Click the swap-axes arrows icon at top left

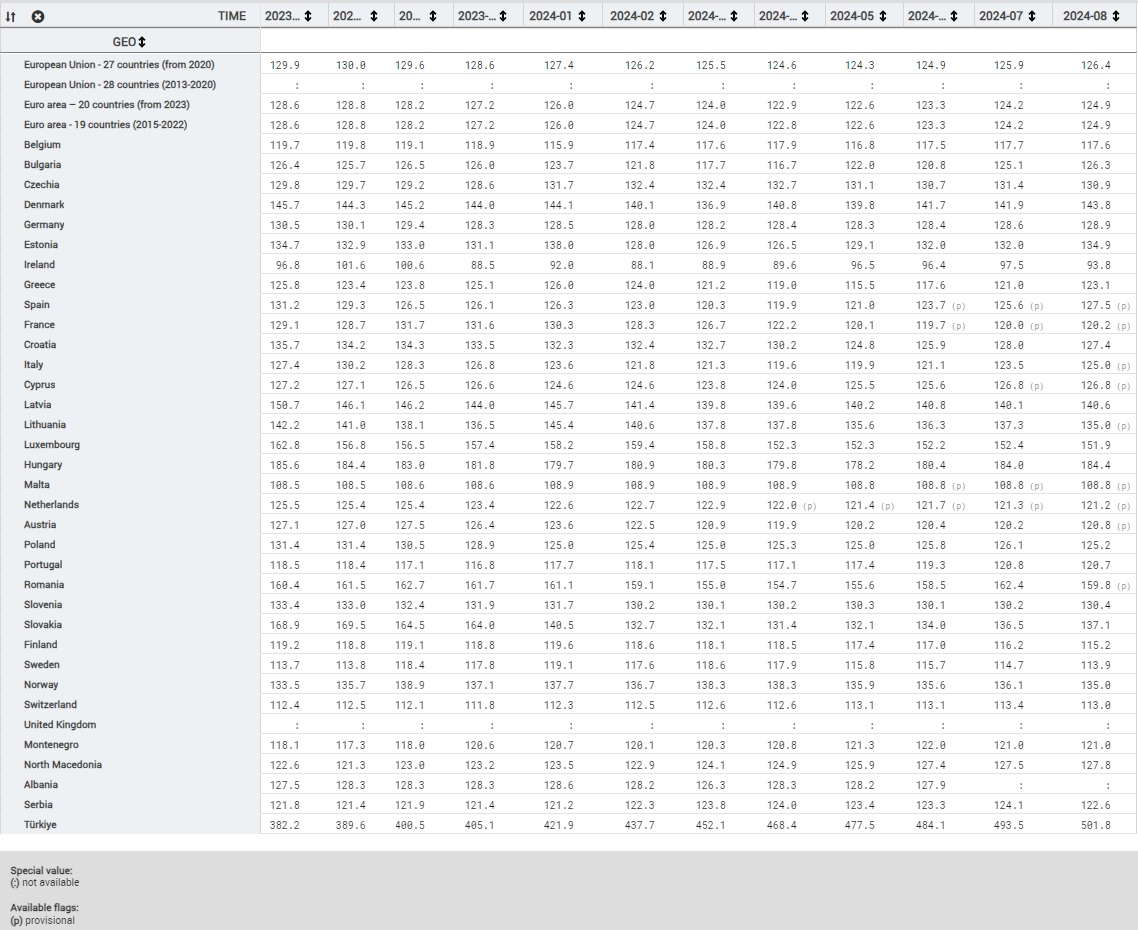pos(11,16)
